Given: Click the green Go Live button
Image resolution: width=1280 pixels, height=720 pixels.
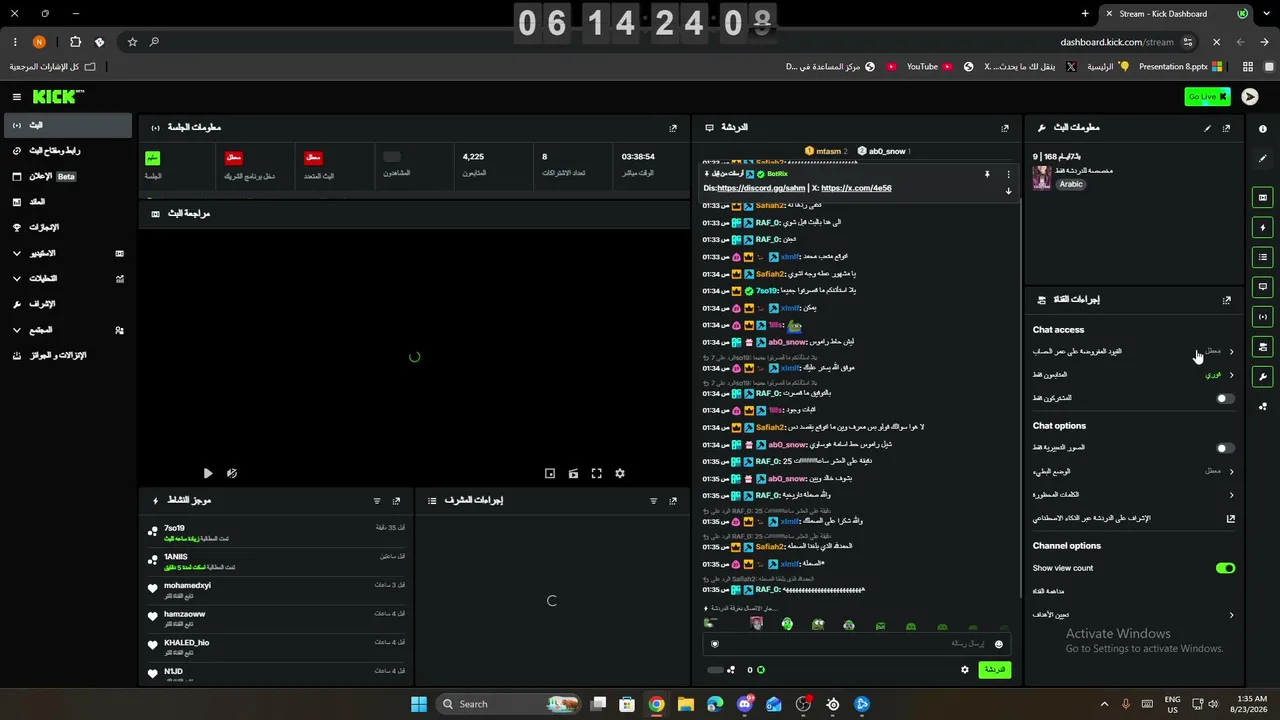Looking at the screenshot, I should (x=1207, y=97).
